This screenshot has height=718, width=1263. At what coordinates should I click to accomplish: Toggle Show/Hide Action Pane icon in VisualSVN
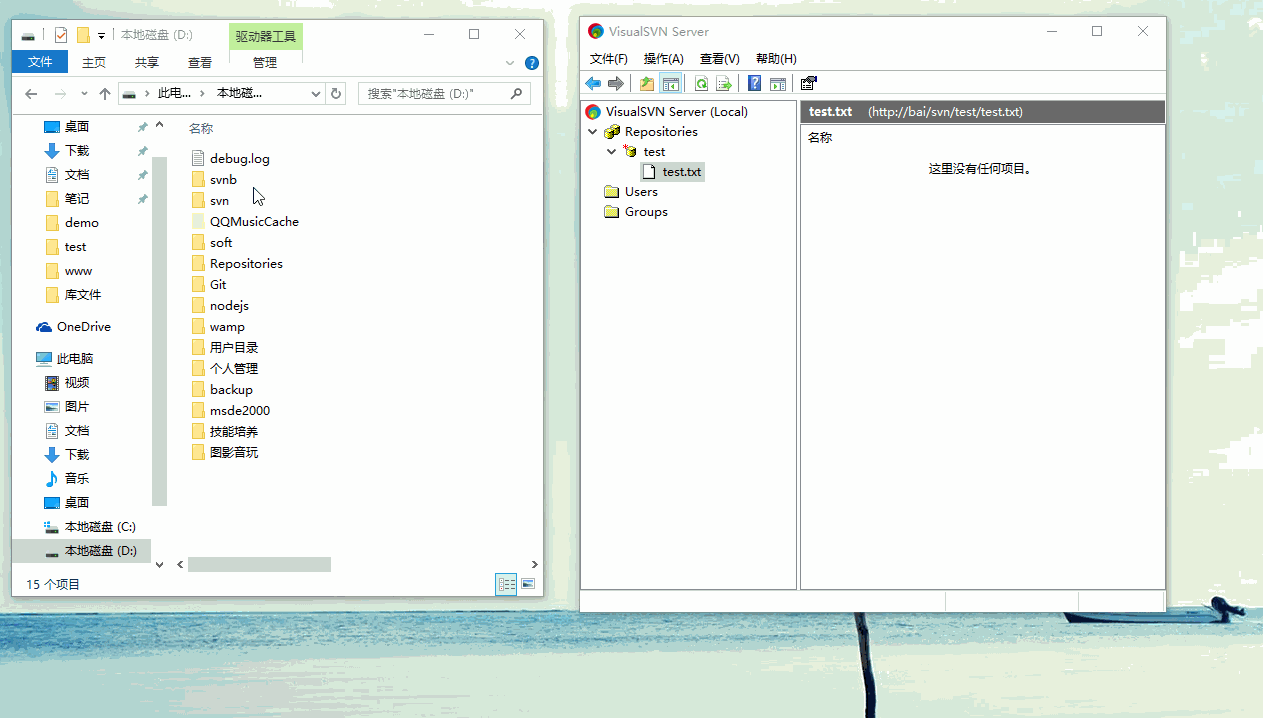tap(777, 84)
